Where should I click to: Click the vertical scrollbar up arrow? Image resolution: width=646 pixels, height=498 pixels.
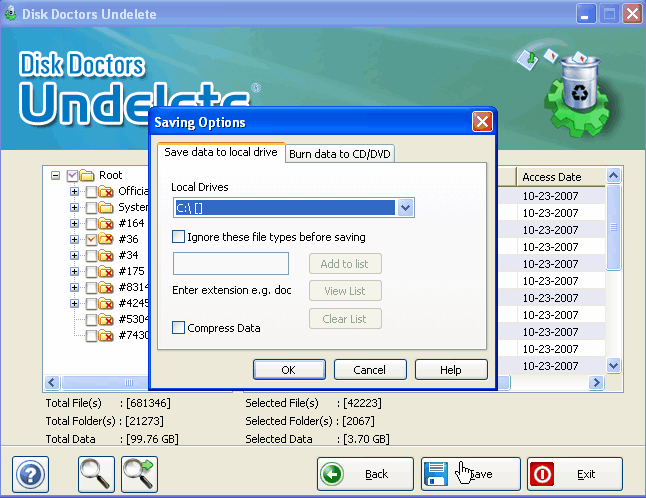[613, 176]
